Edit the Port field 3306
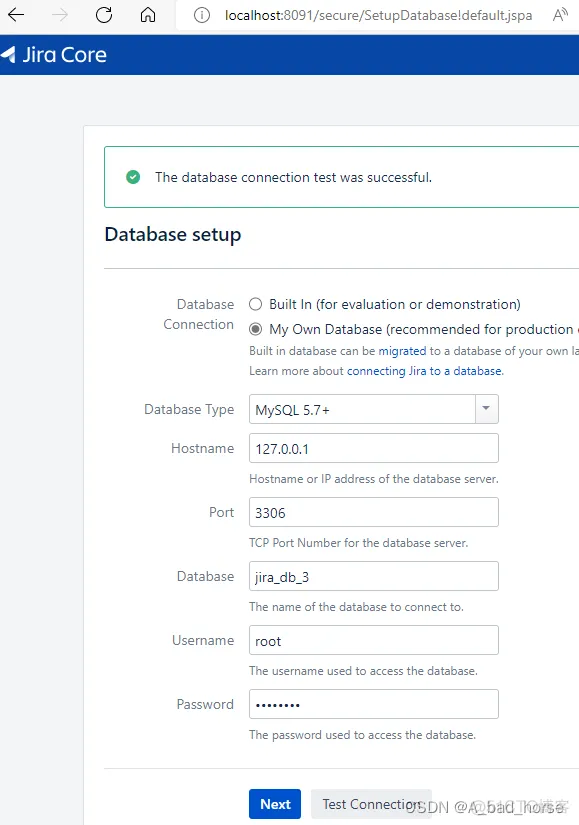This screenshot has width=579, height=825. point(374,512)
